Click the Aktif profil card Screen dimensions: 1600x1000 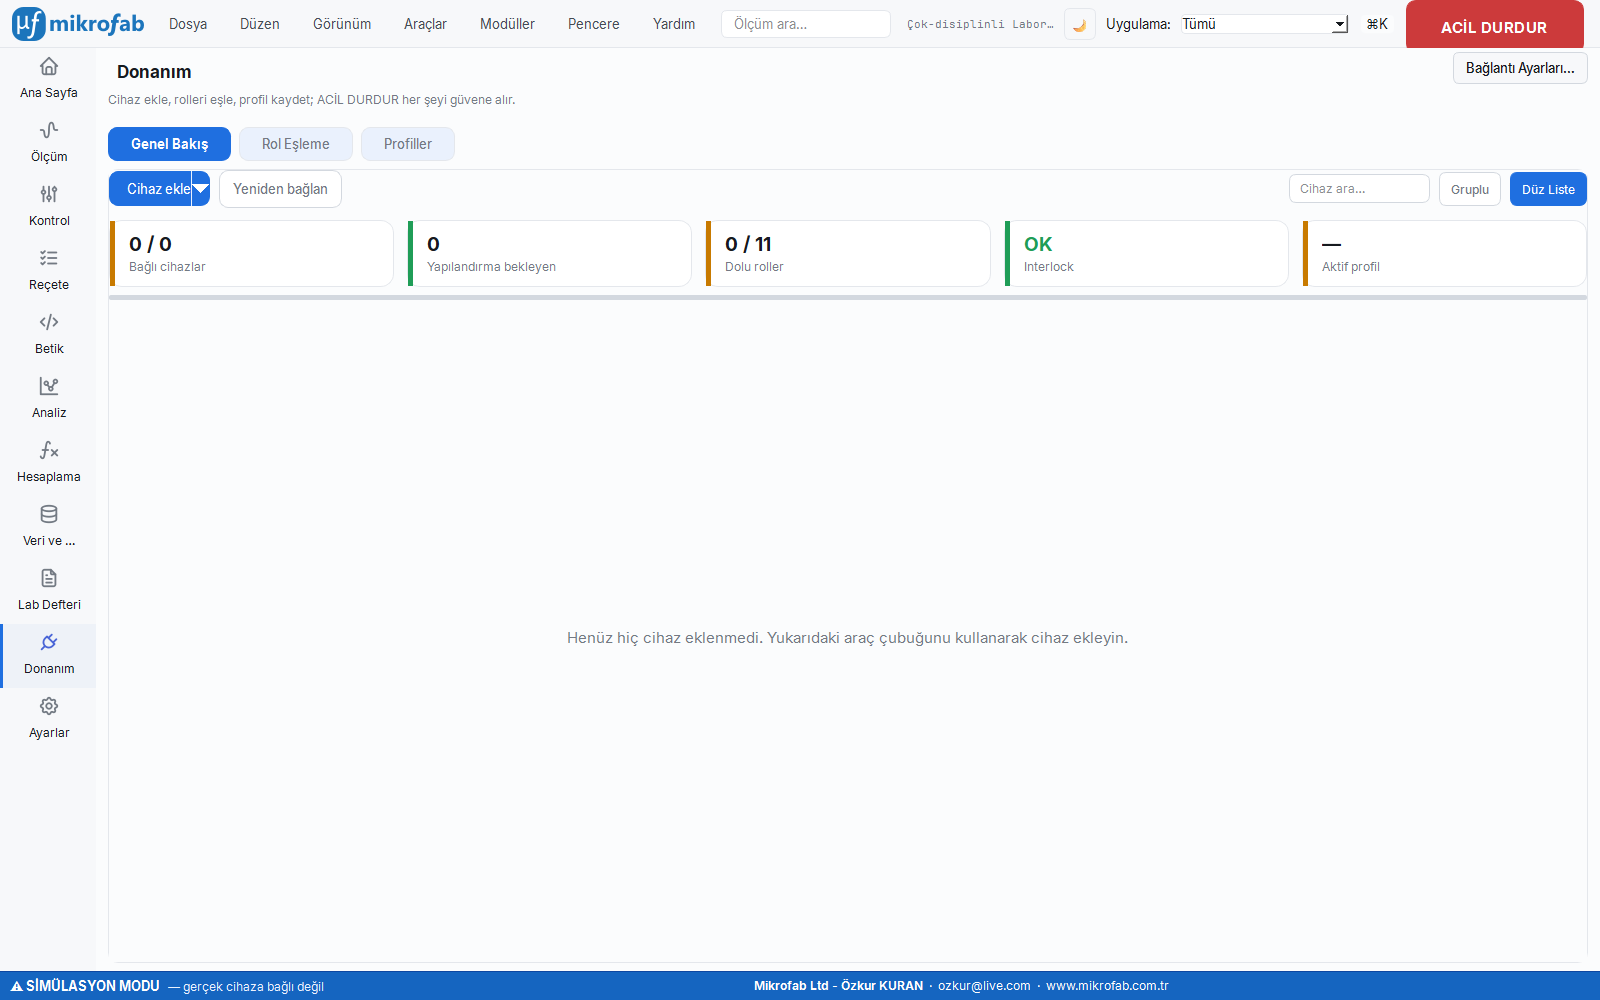pyautogui.click(x=1444, y=254)
